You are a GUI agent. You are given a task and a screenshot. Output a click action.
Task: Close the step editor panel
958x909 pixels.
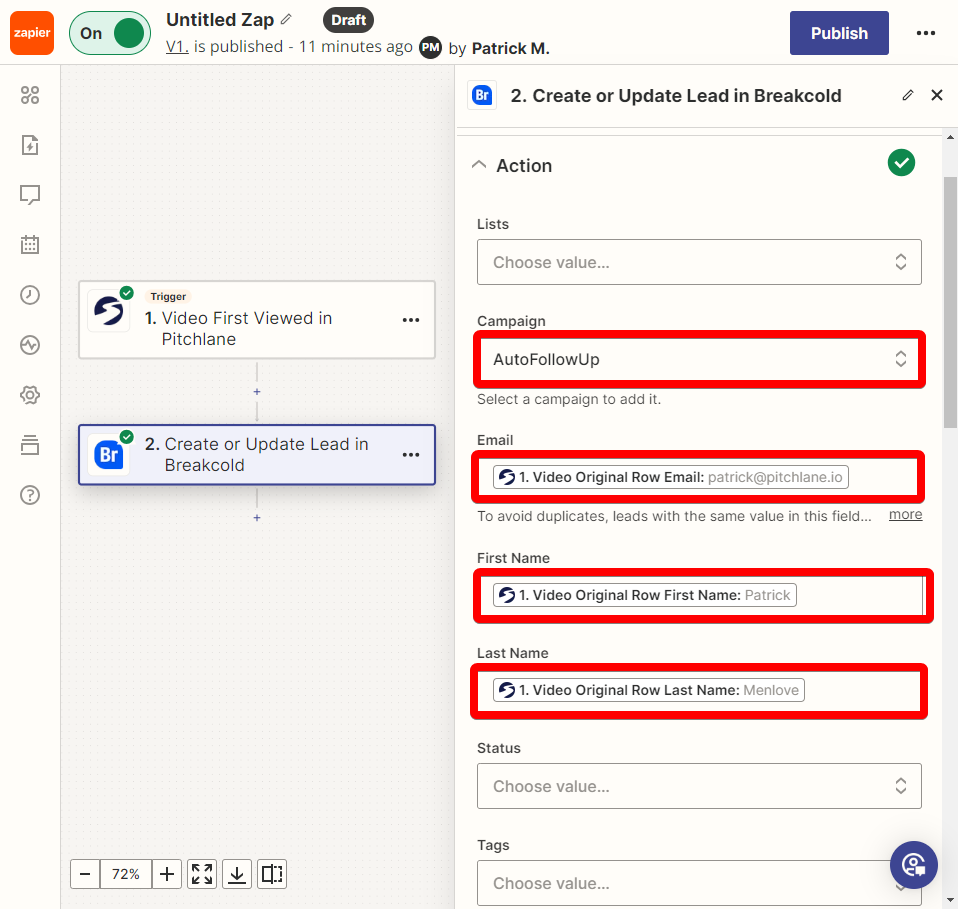pyautogui.click(x=937, y=95)
